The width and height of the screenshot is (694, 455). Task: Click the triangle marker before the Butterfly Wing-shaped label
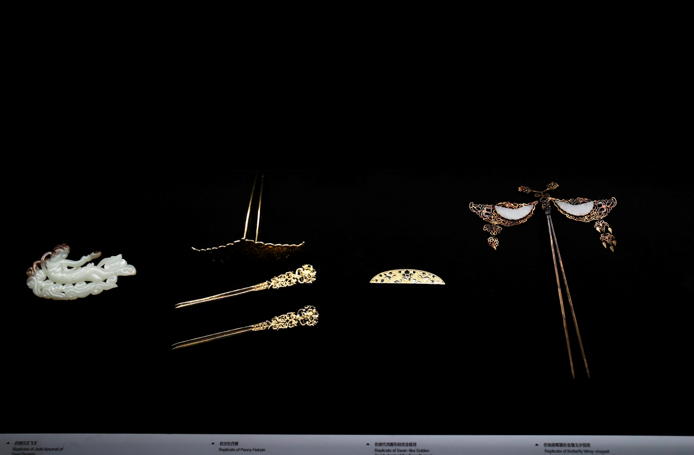click(537, 445)
